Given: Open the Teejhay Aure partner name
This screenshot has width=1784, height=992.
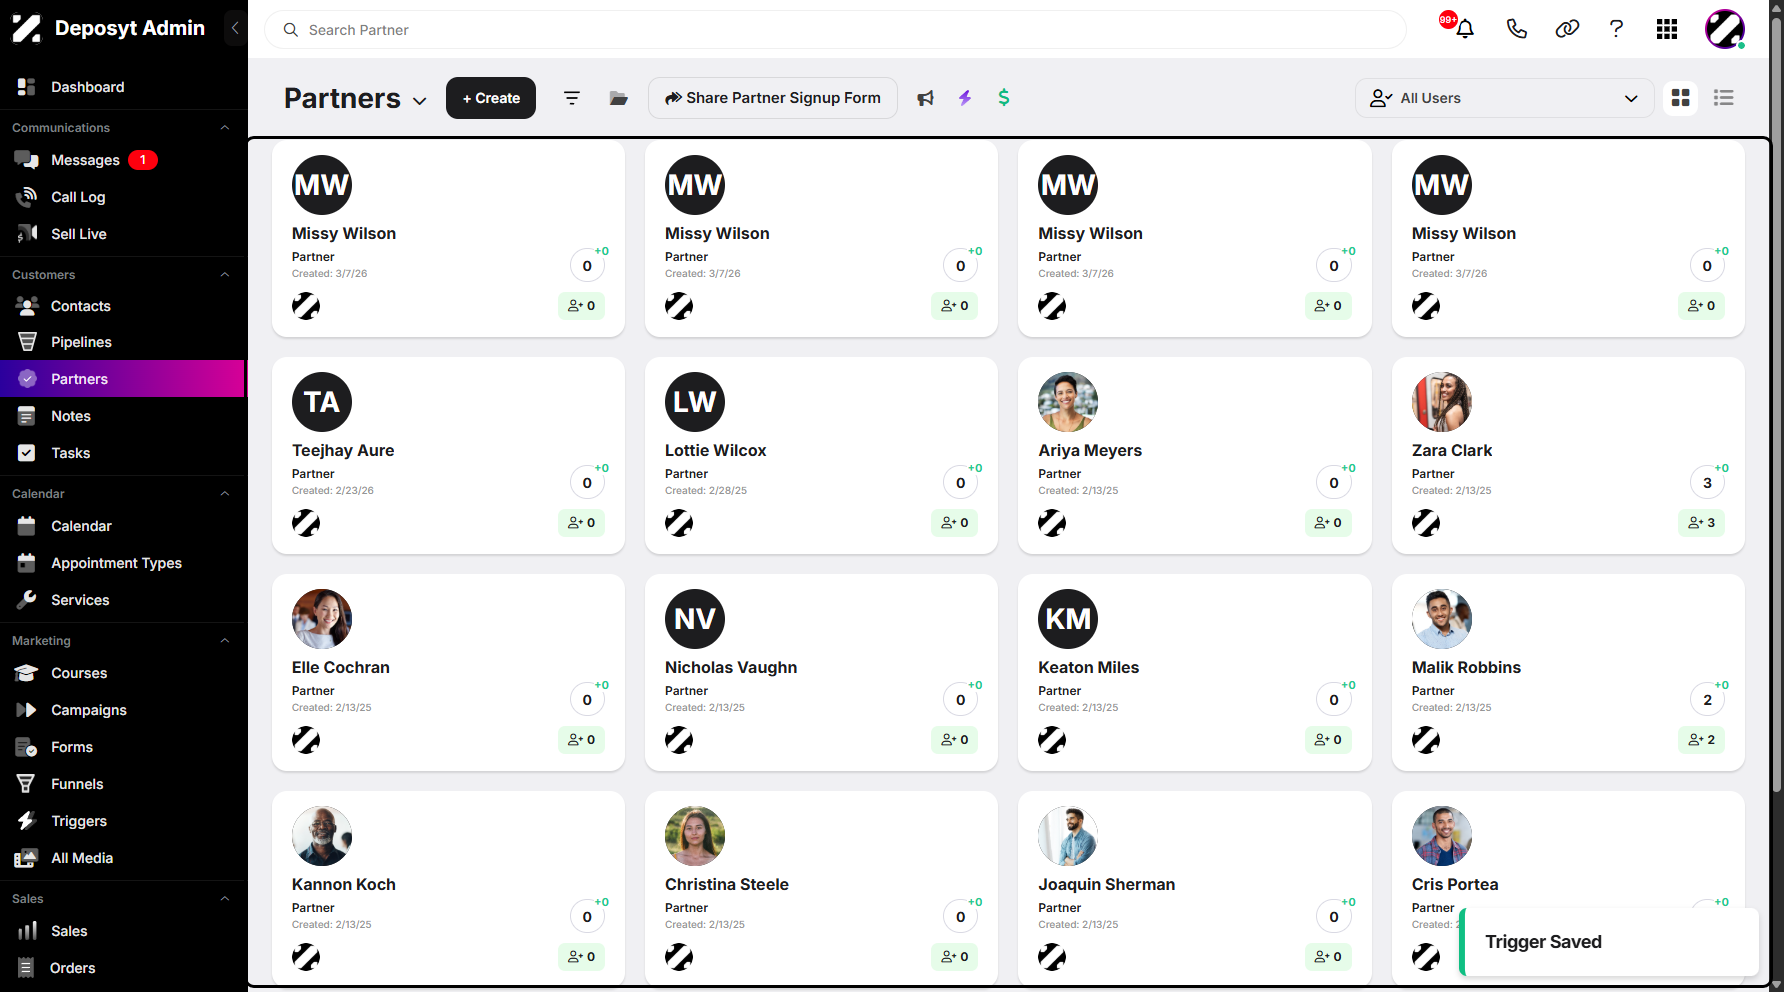Looking at the screenshot, I should tap(343, 451).
